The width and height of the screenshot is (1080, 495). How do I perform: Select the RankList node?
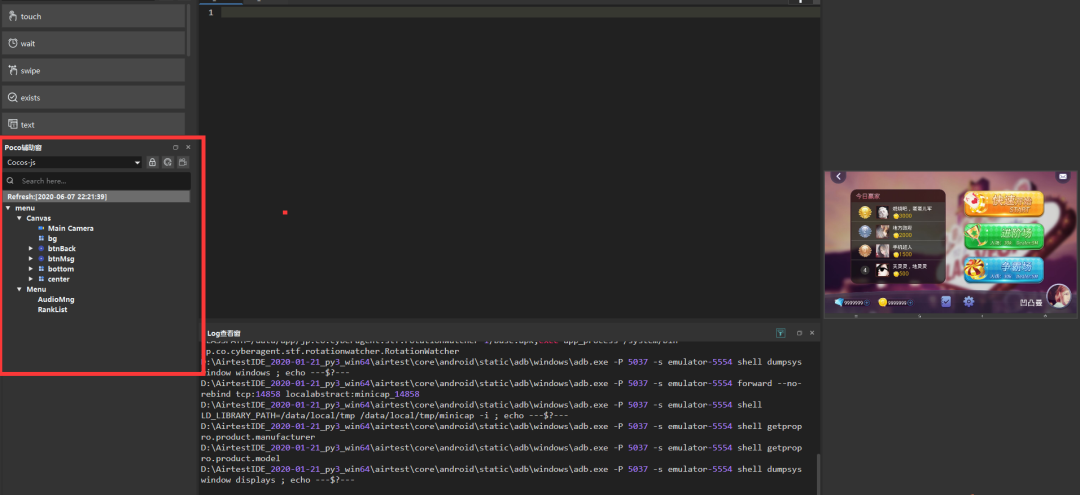[52, 310]
